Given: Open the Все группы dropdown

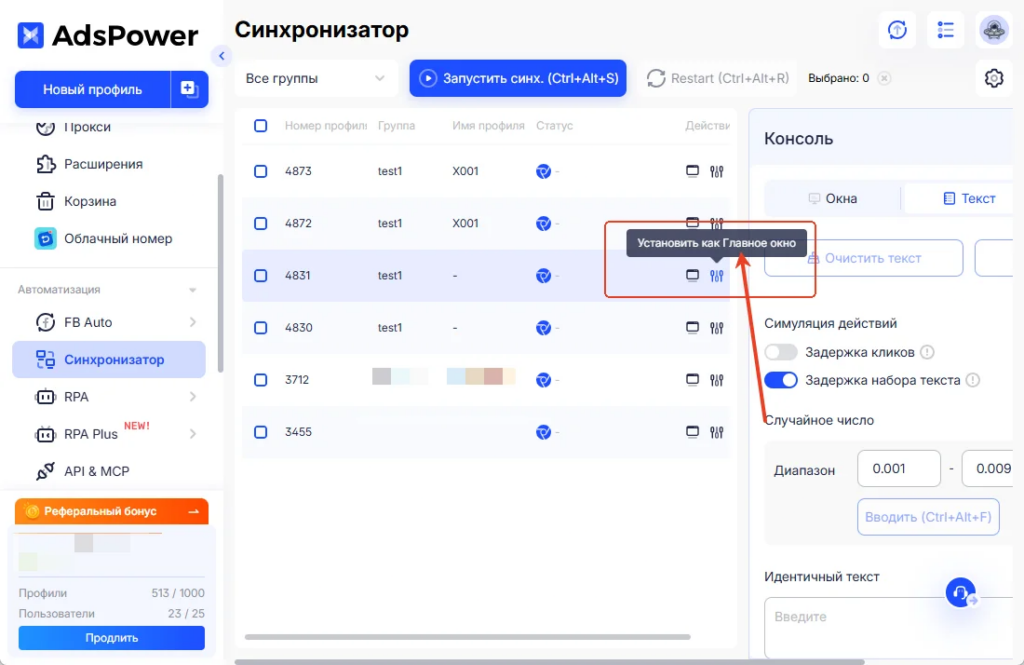Looking at the screenshot, I should tap(315, 78).
